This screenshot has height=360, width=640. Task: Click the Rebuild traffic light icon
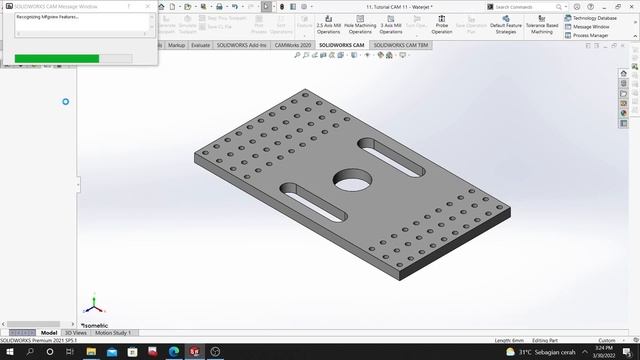(282, 7)
